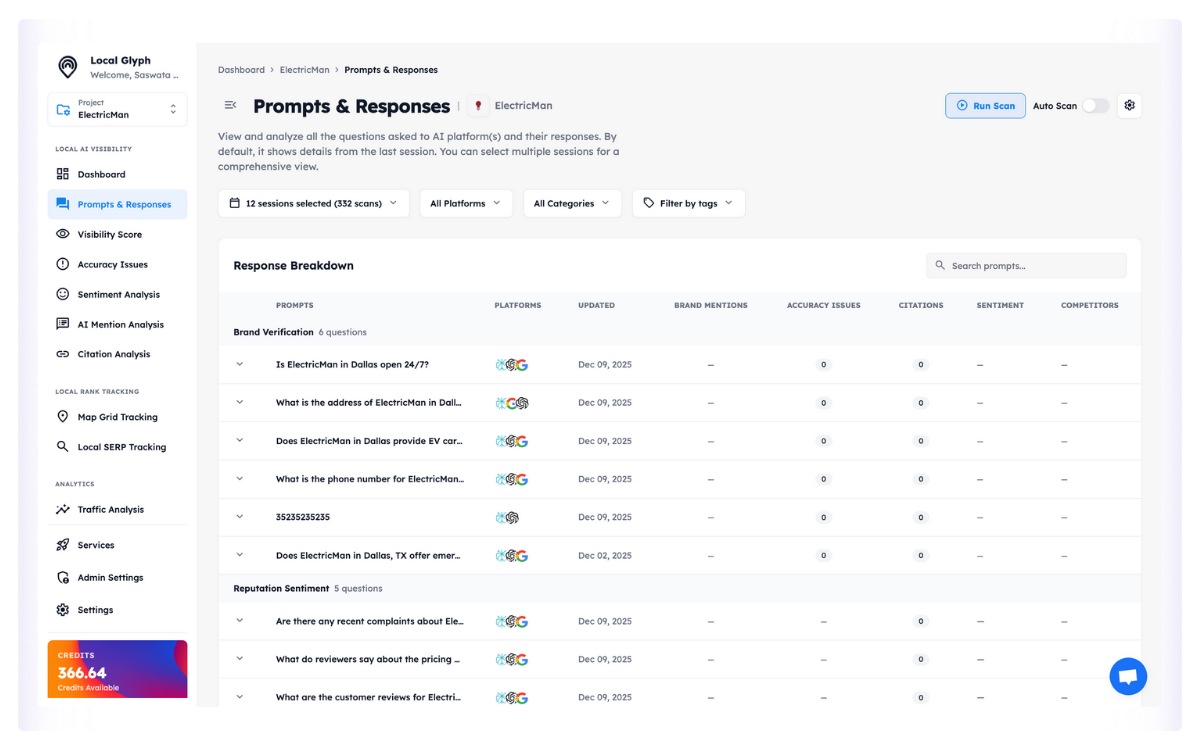
Task: Open the sessions selected dropdown
Action: point(313,203)
